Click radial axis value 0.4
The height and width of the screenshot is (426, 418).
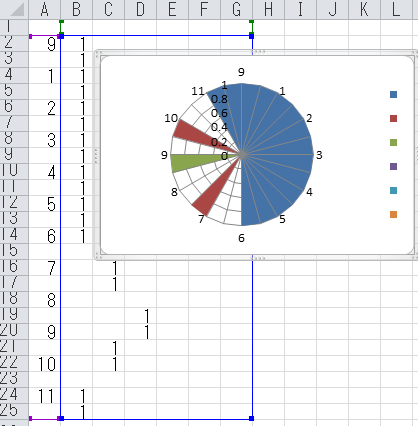tap(219, 127)
